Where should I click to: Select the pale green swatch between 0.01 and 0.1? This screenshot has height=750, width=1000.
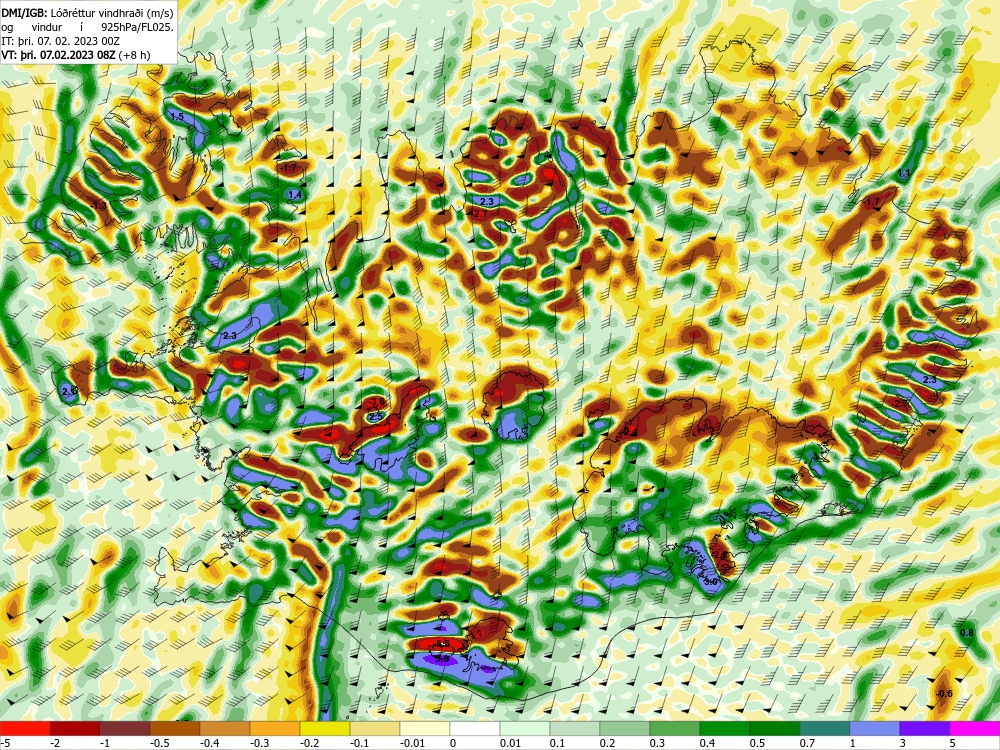(x=524, y=728)
